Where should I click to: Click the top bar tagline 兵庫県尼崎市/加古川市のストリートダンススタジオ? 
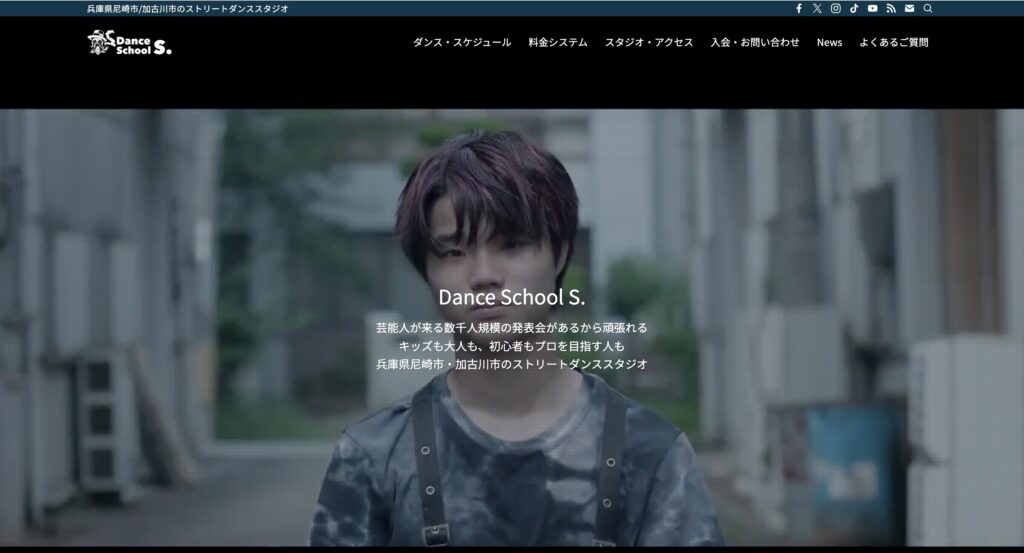click(188, 8)
